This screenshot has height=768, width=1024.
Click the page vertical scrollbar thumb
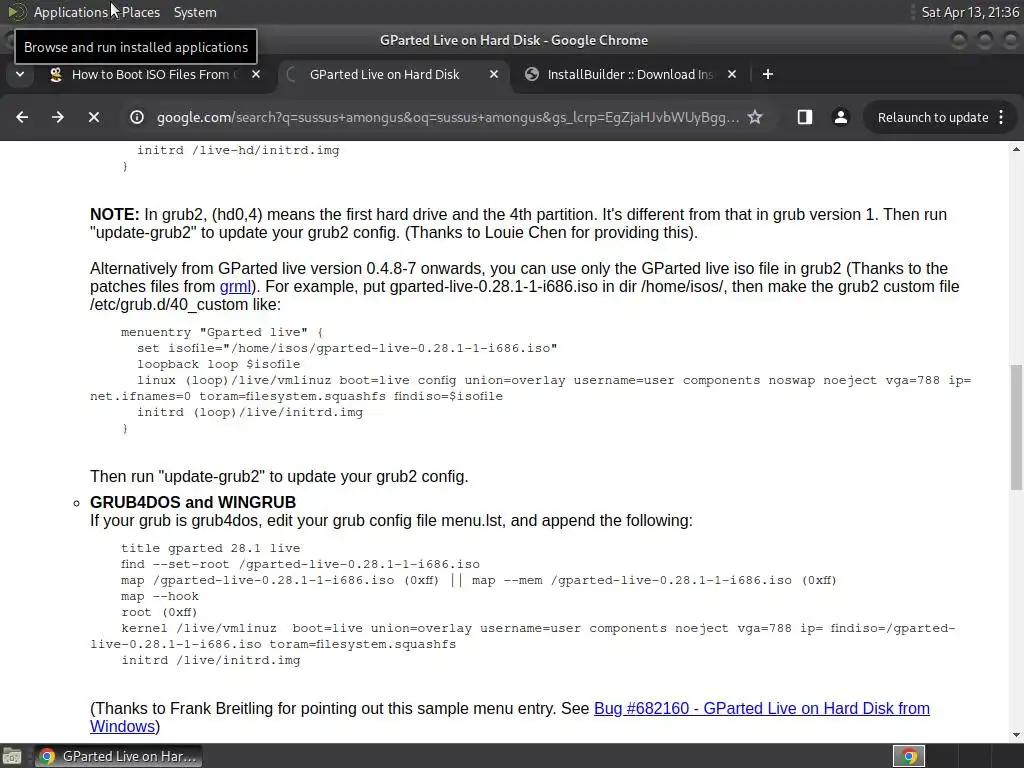tap(1016, 427)
